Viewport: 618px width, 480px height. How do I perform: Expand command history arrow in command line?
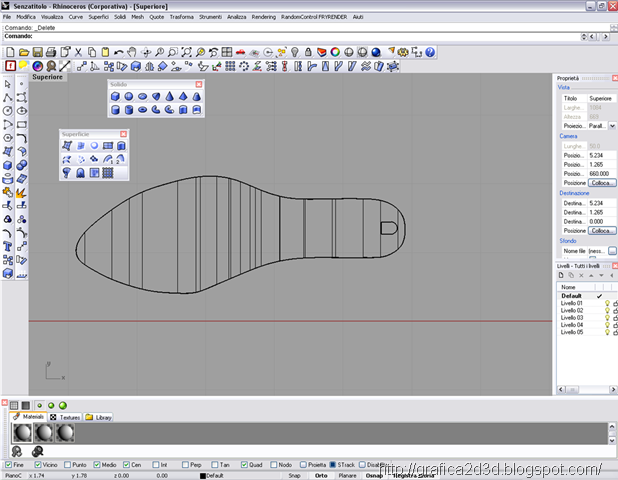point(584,37)
